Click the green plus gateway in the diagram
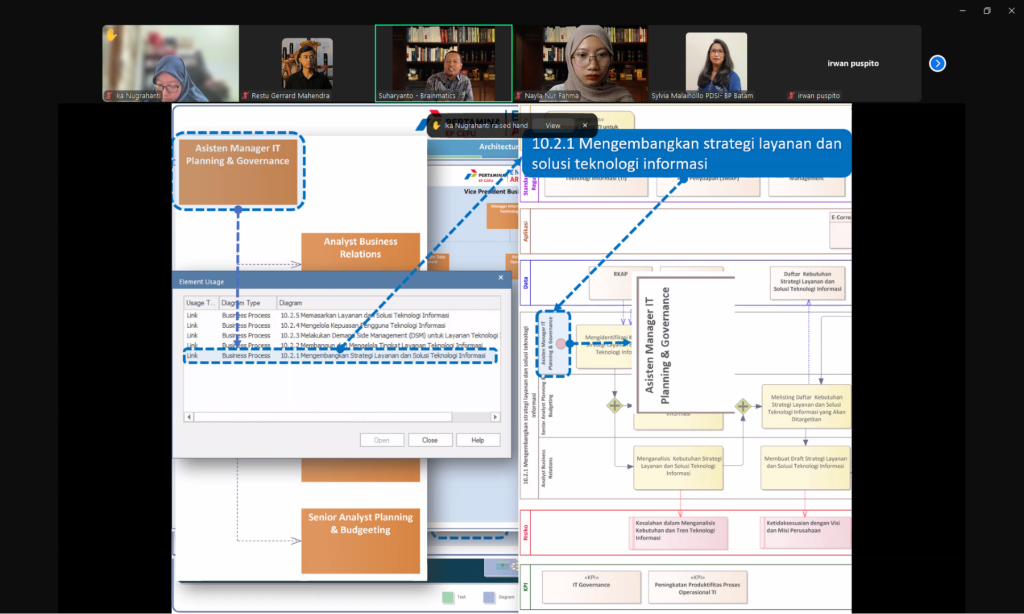The height and width of the screenshot is (614, 1024). [614, 405]
